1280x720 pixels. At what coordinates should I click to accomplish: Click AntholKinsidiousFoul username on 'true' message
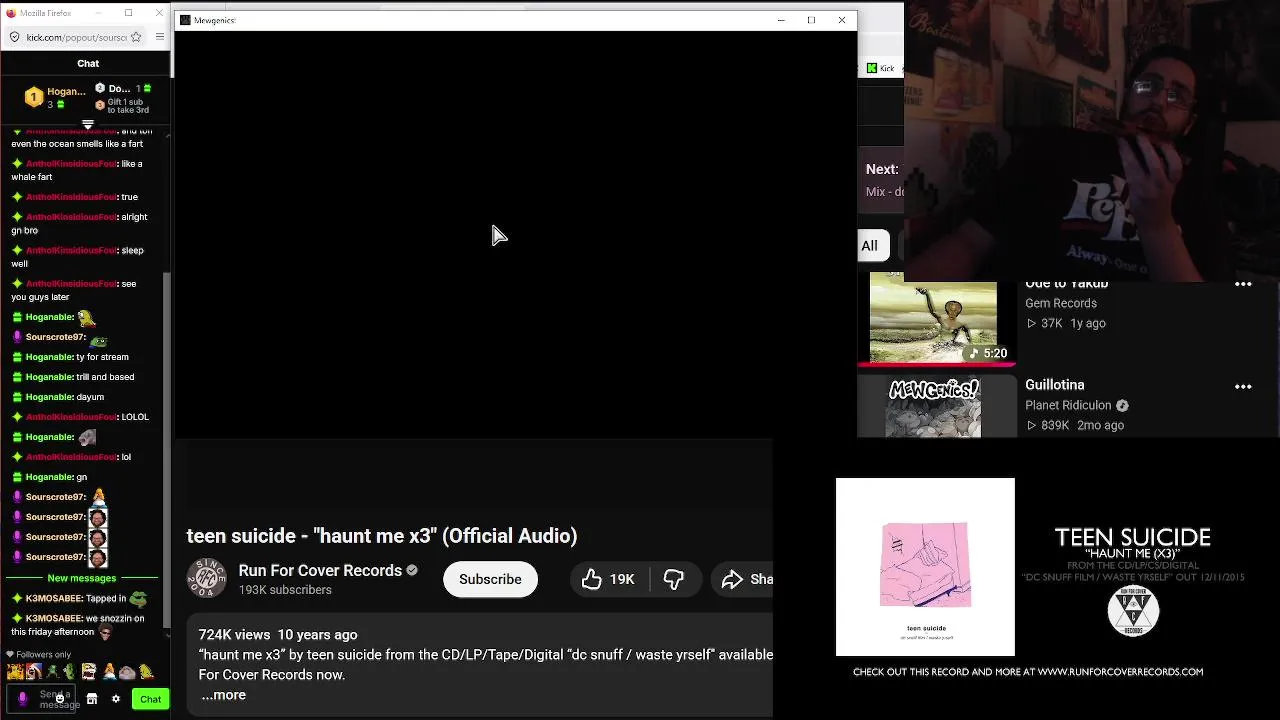(x=71, y=197)
